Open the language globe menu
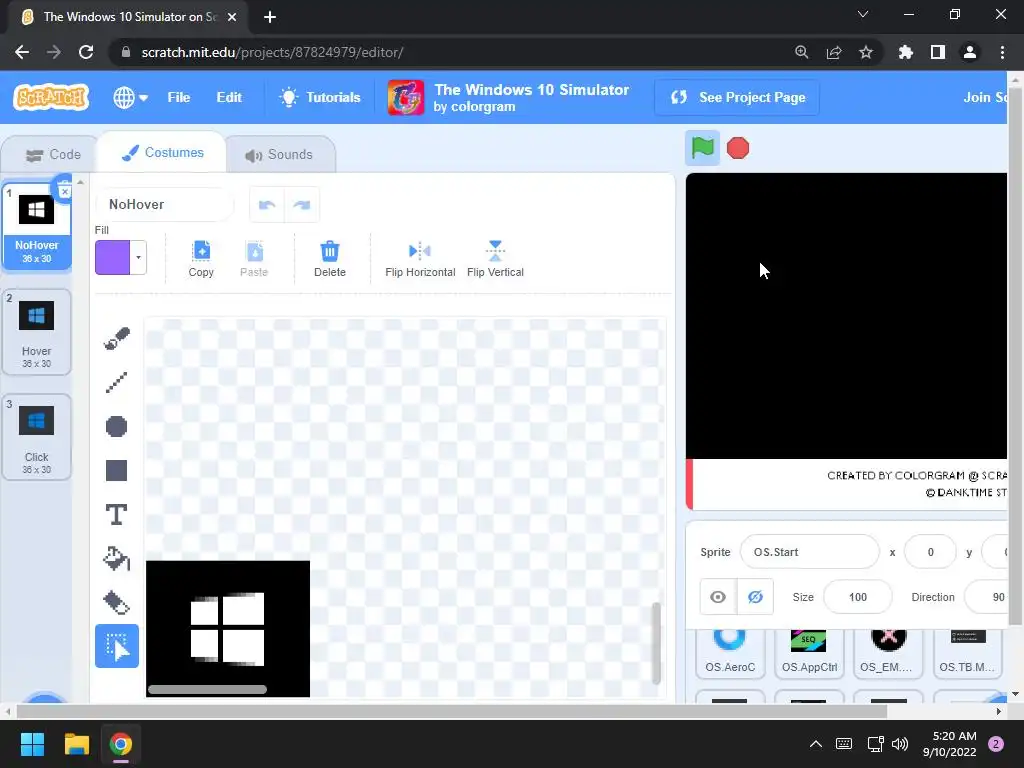The width and height of the screenshot is (1024, 768). point(130,97)
